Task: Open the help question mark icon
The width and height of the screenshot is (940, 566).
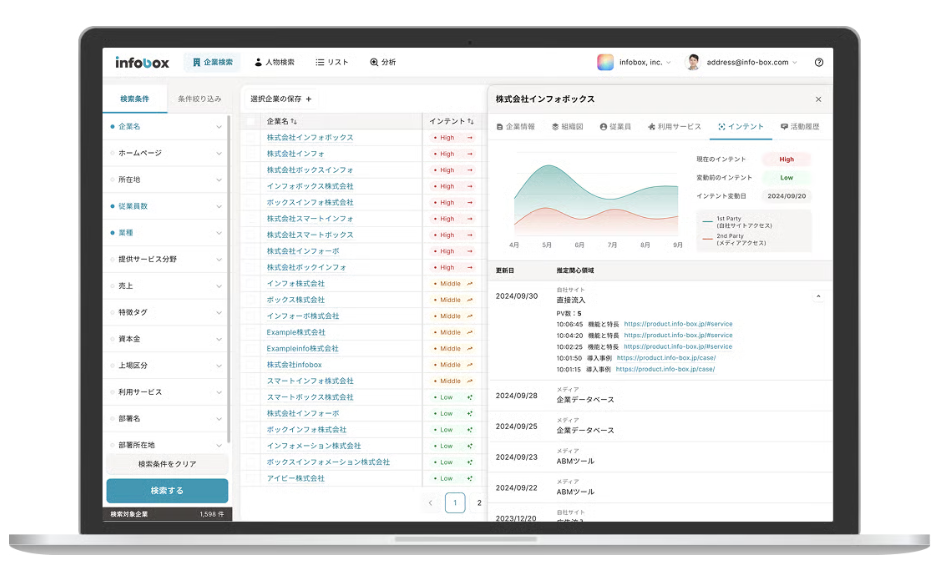Action: (x=819, y=62)
